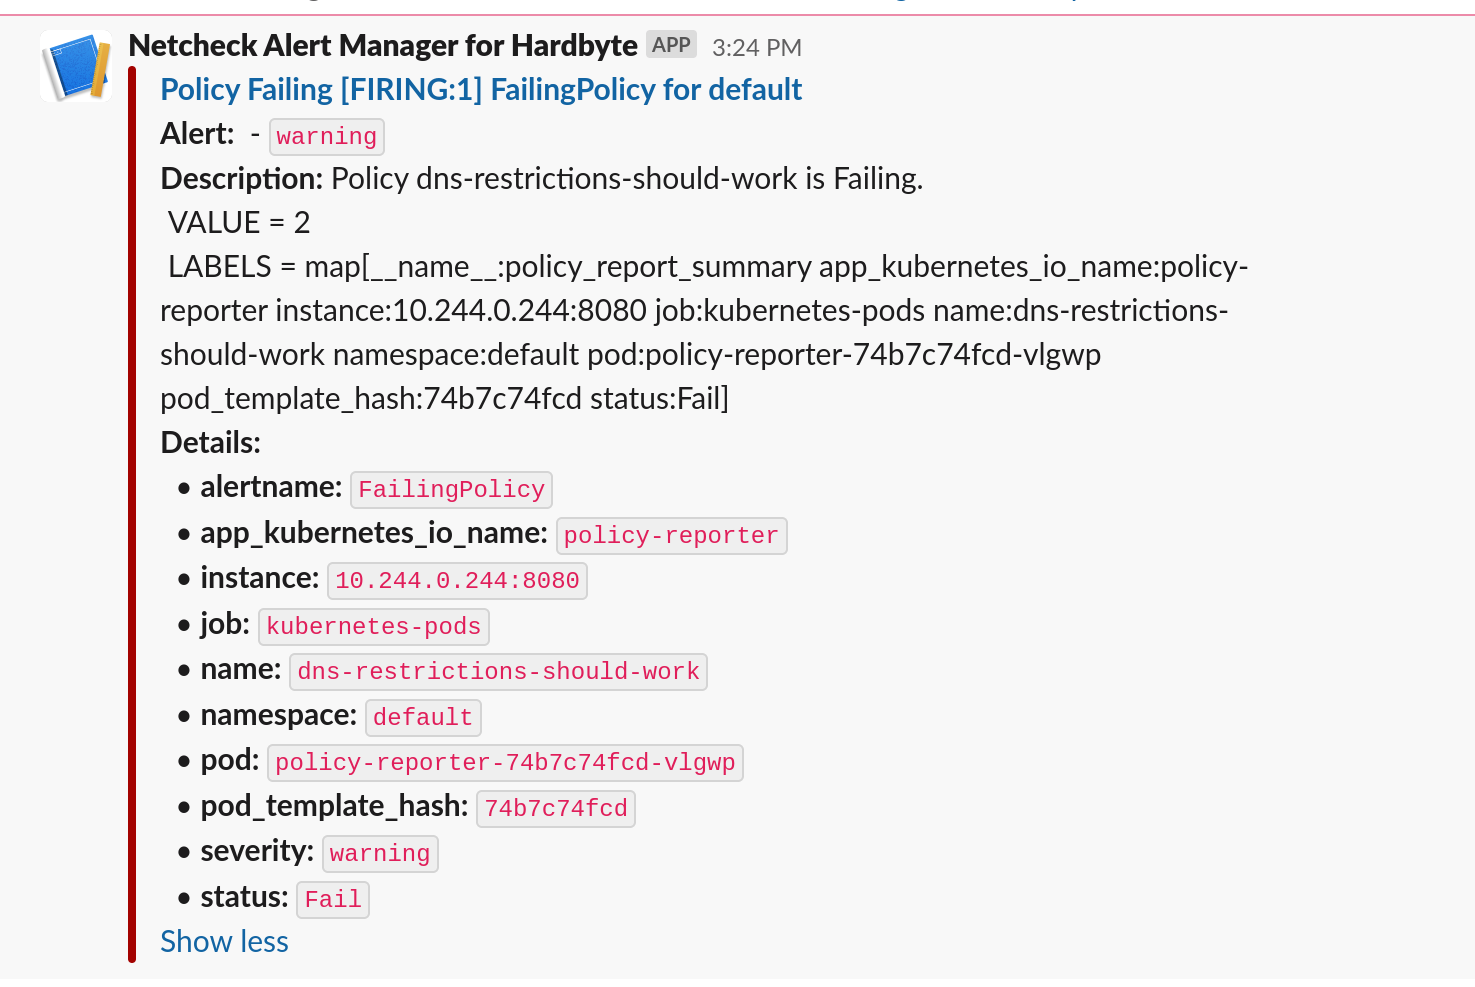Viewport: 1475px width, 987px height.
Task: Click the policy-reporter app name tag
Action: tap(671, 535)
